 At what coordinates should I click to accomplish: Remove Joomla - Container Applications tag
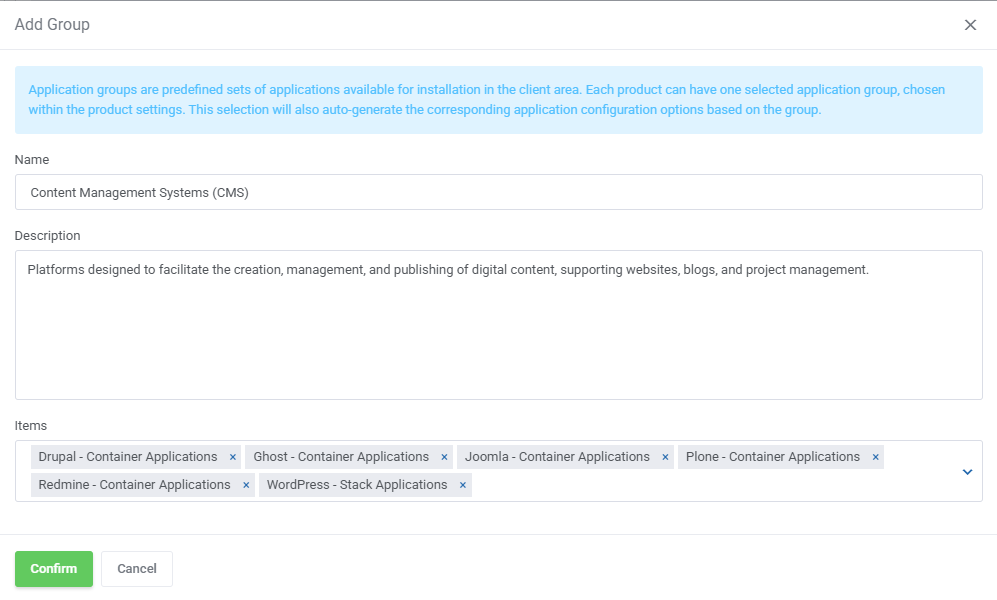[665, 457]
